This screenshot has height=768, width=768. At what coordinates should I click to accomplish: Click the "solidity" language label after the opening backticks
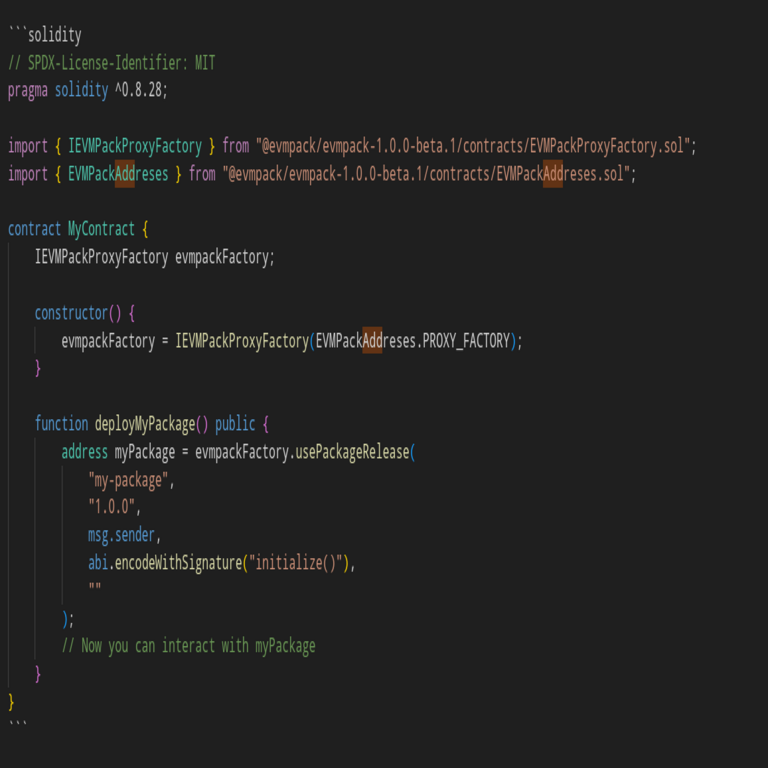pyautogui.click(x=55, y=35)
